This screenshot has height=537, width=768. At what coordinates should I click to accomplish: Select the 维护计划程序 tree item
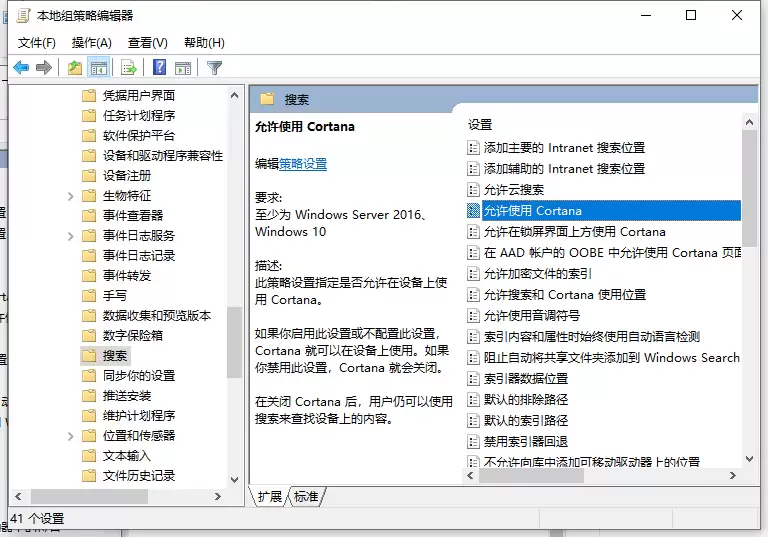139,415
